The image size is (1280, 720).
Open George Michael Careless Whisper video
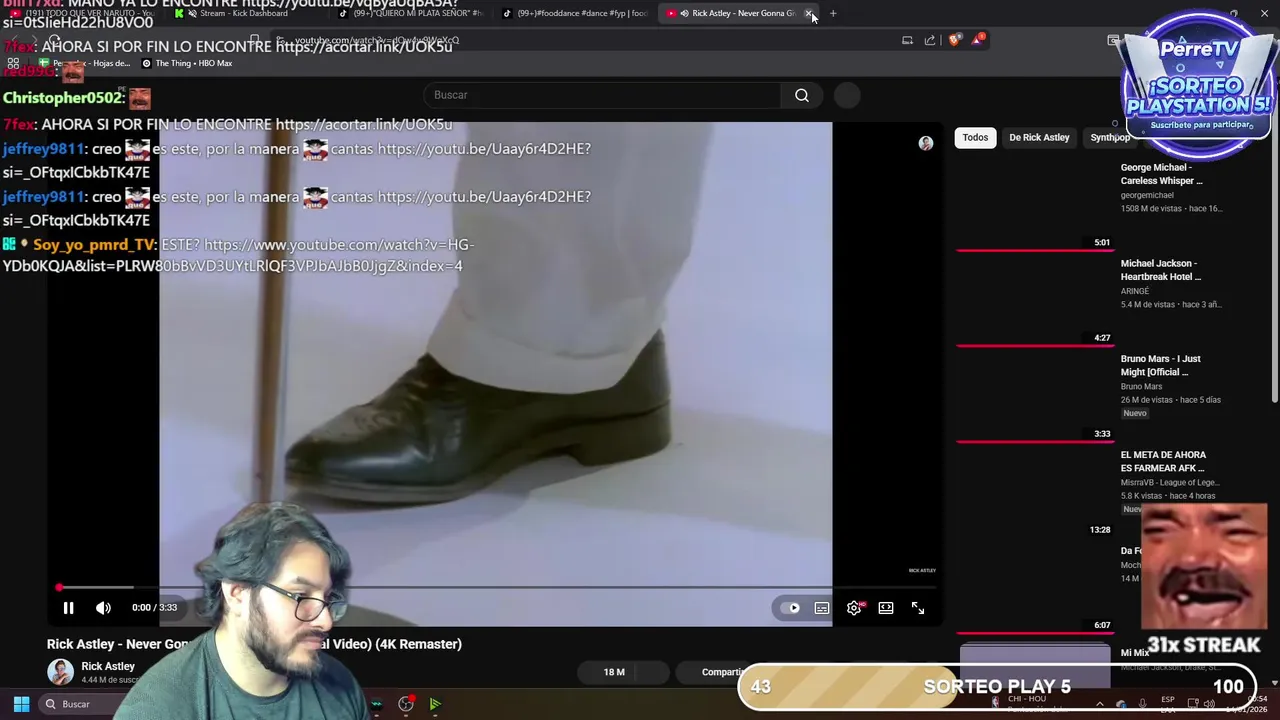[x=1162, y=174]
